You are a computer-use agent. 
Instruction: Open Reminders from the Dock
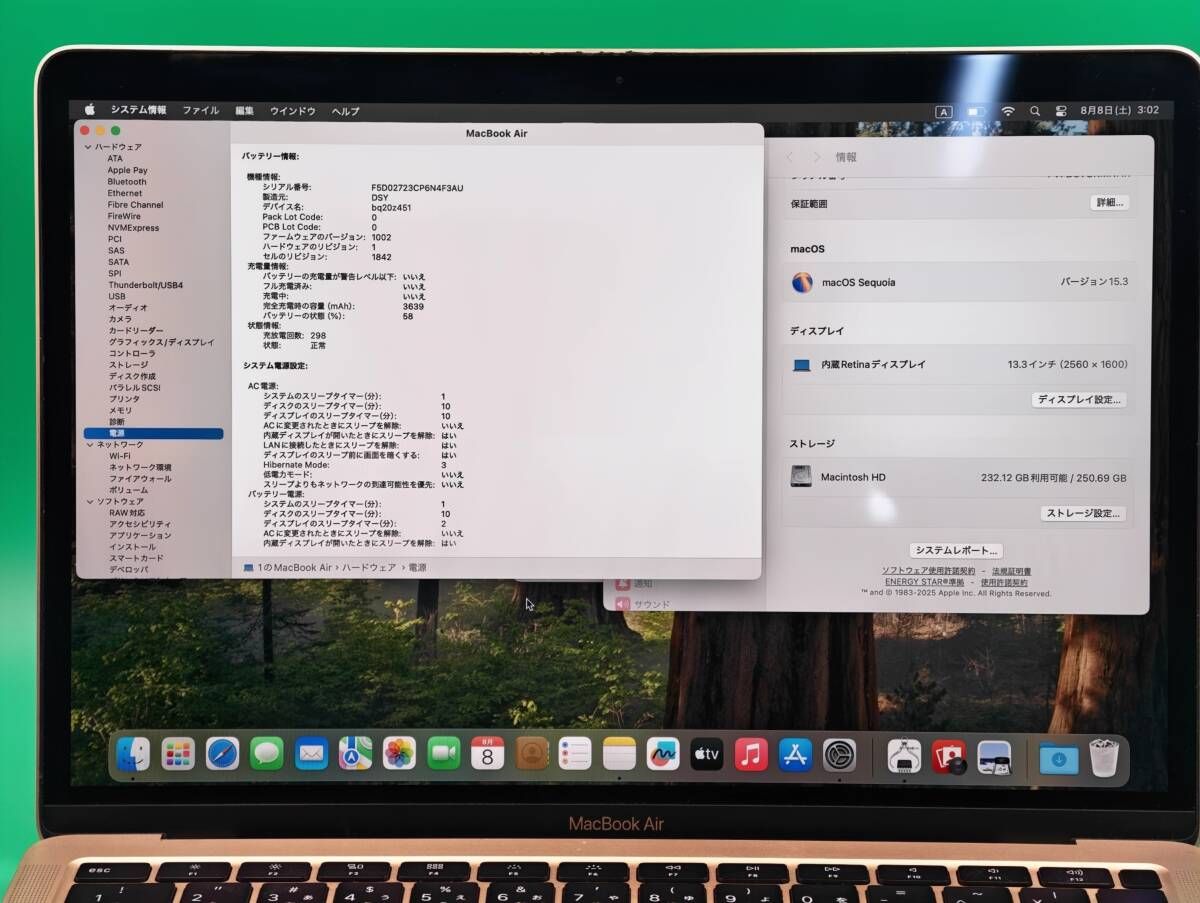point(575,753)
